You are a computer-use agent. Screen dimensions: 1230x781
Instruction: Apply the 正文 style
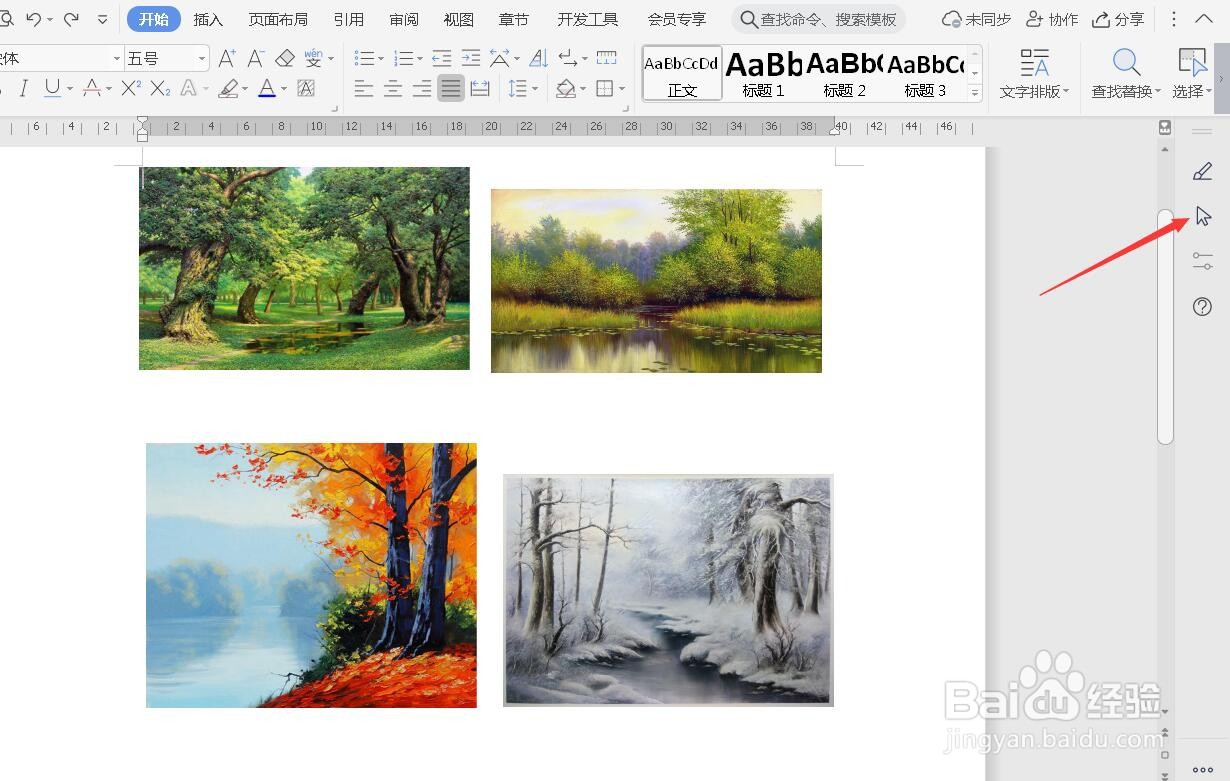[681, 73]
